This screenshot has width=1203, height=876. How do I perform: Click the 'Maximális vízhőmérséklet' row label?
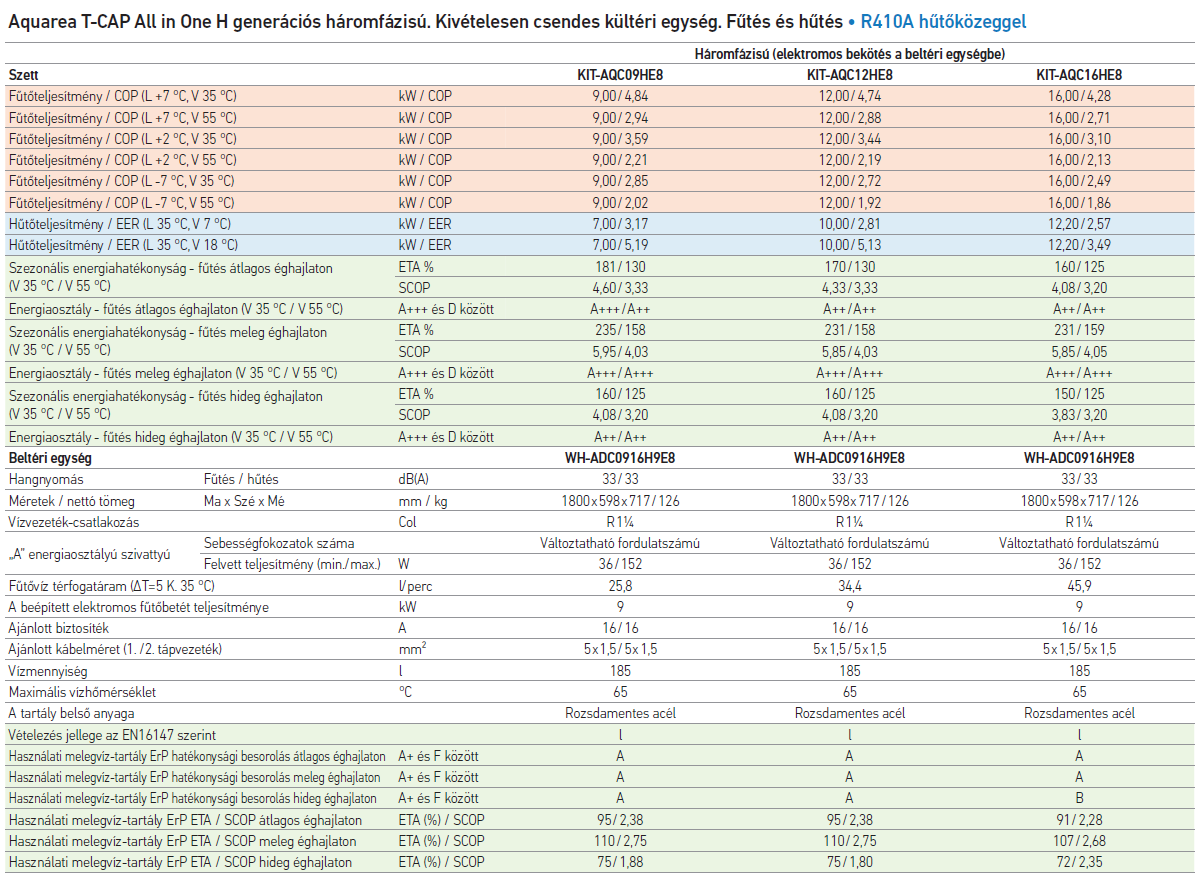[82, 692]
